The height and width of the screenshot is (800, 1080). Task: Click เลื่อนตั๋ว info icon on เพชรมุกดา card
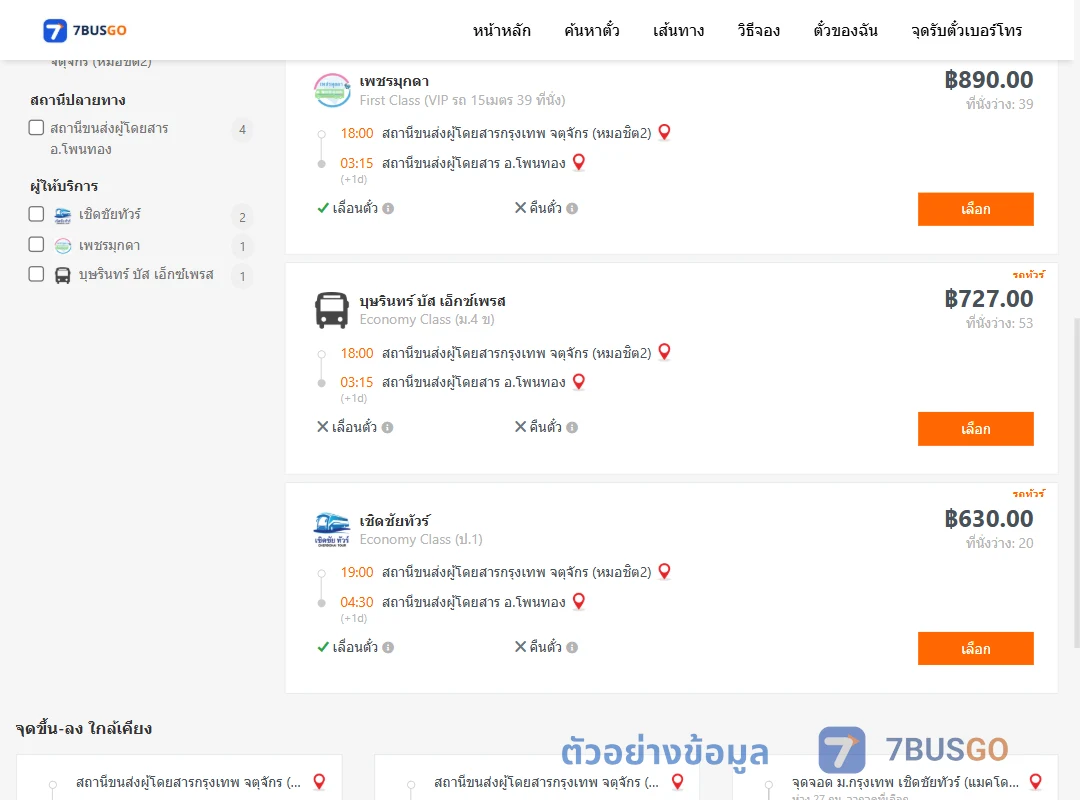[x=388, y=208]
